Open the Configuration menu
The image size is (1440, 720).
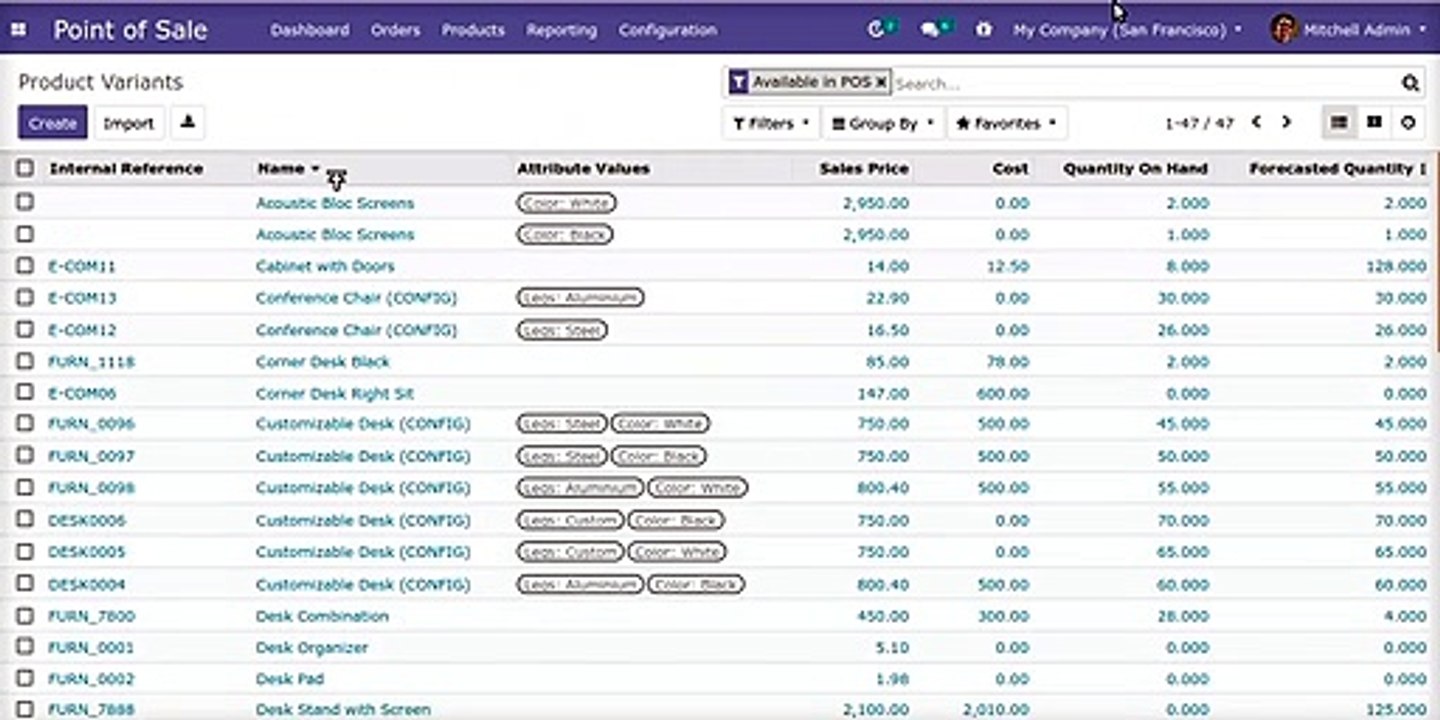[668, 30]
